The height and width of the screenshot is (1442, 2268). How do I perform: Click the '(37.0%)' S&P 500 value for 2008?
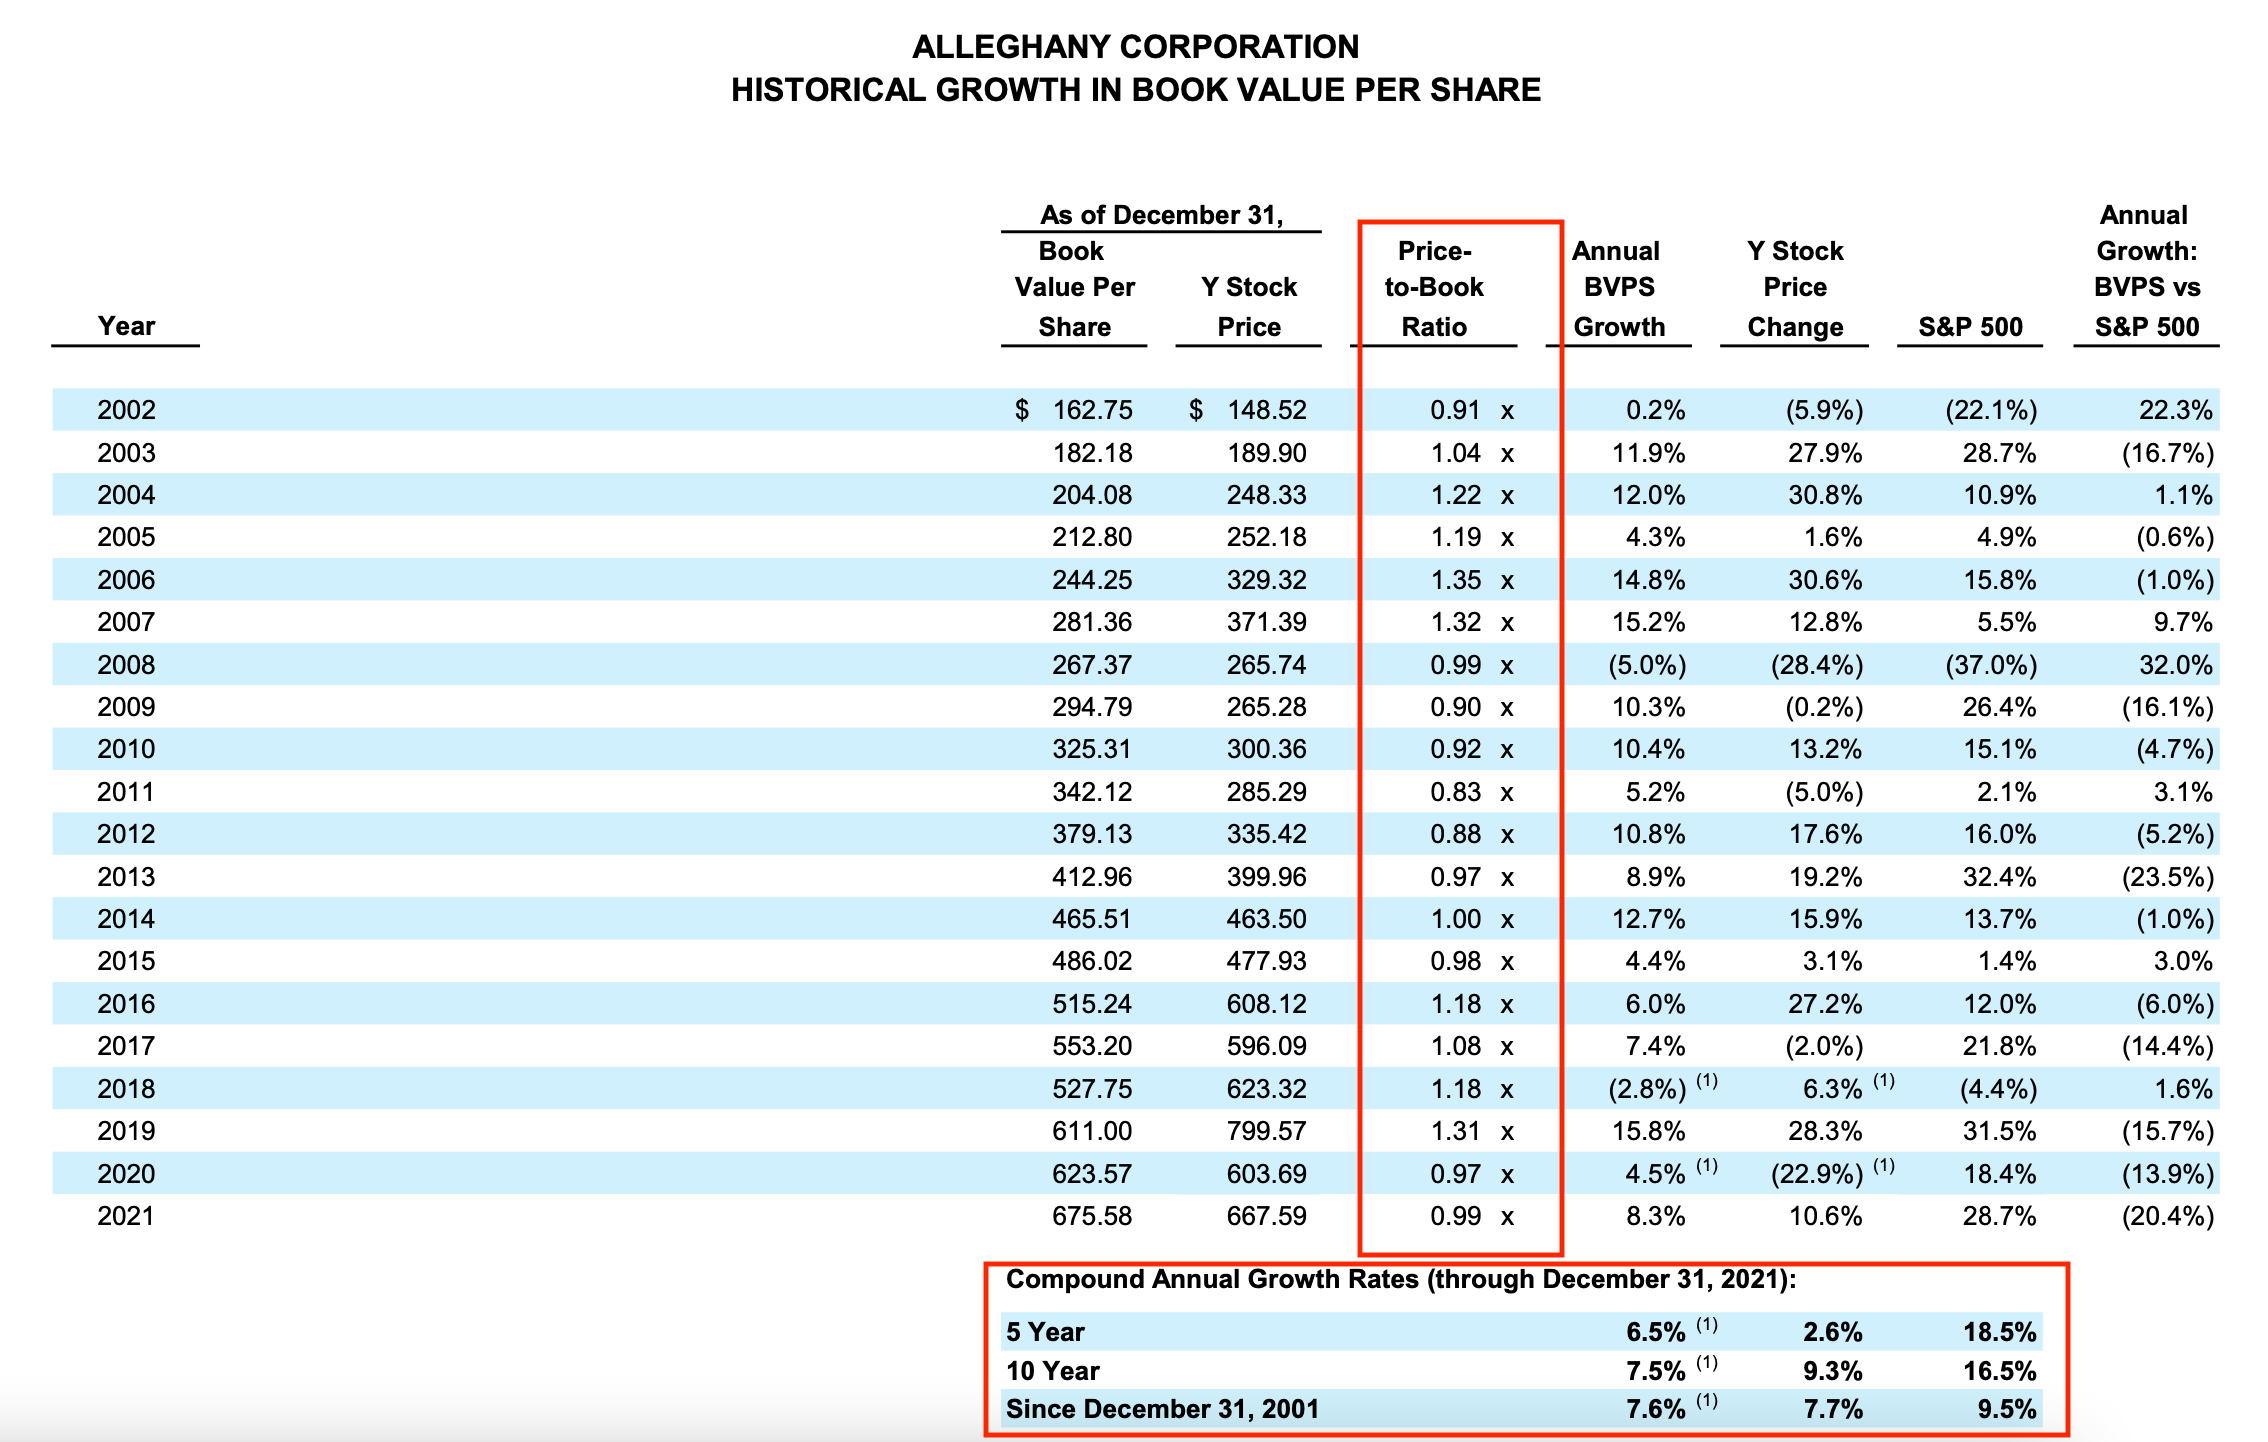[x=1991, y=665]
